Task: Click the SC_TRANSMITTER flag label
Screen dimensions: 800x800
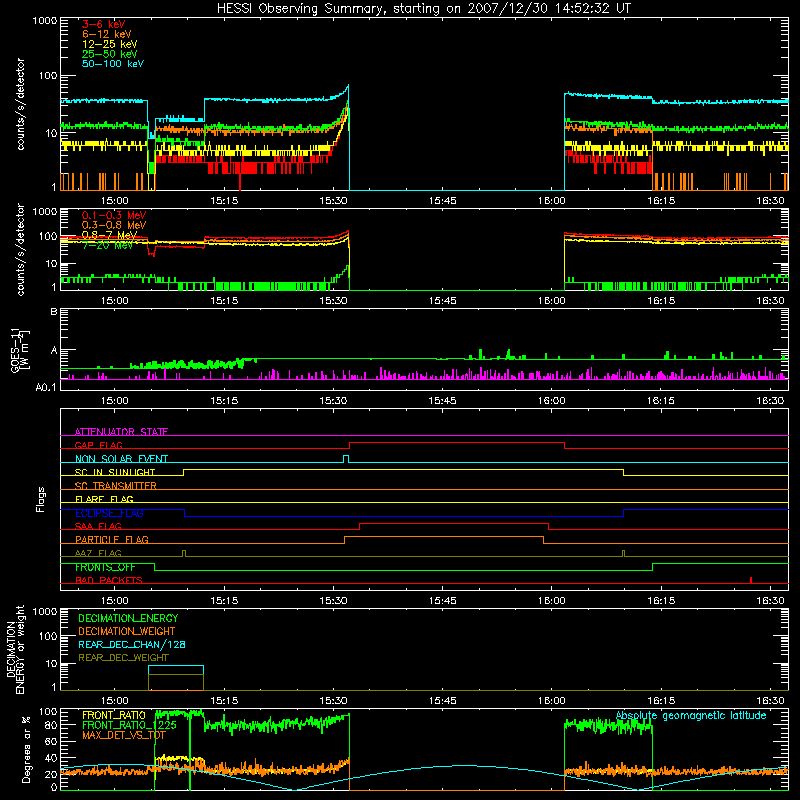Action: click(115, 486)
